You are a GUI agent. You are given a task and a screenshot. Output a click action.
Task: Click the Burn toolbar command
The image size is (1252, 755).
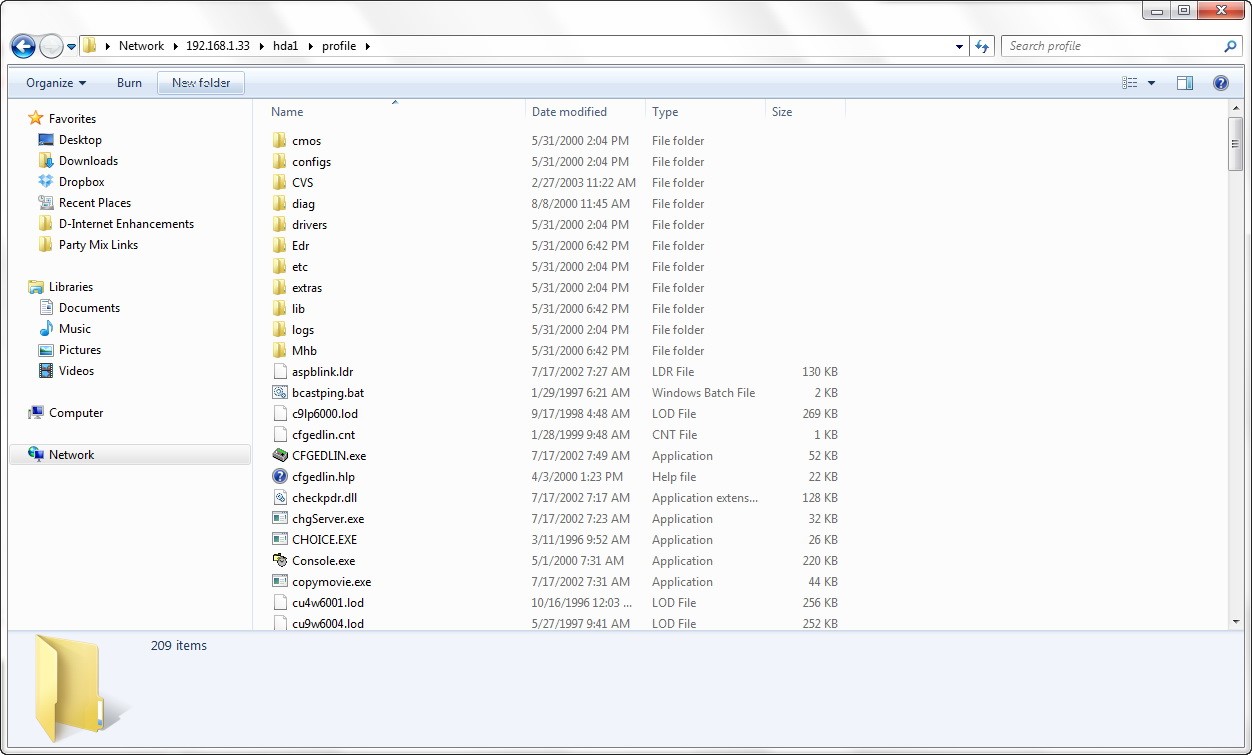point(129,83)
